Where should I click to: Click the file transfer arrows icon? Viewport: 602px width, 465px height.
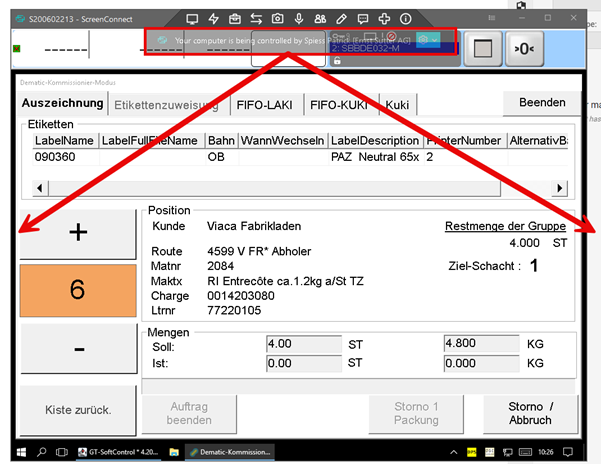point(256,19)
